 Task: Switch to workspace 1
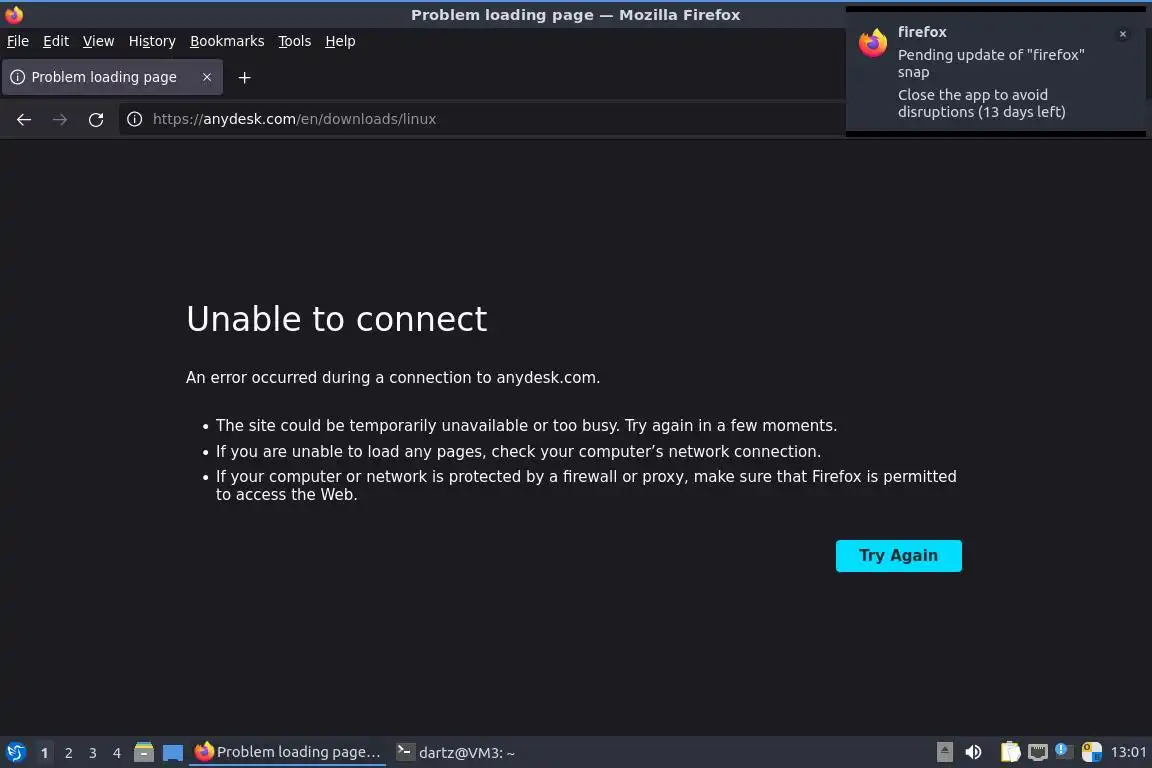[x=44, y=753]
